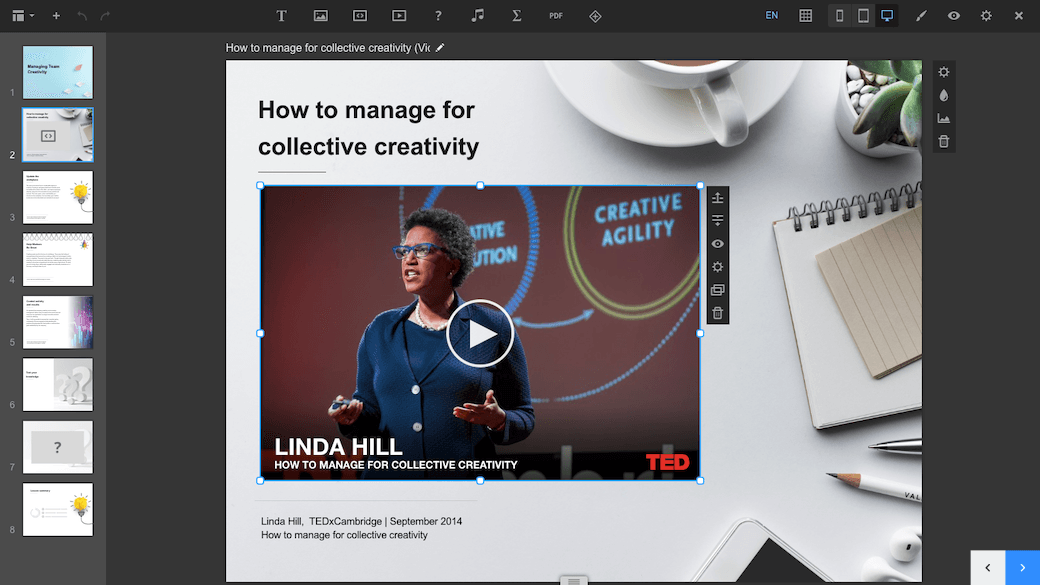The width and height of the screenshot is (1040, 585).
Task: Edit the slide title with pencil icon
Action: (440, 48)
